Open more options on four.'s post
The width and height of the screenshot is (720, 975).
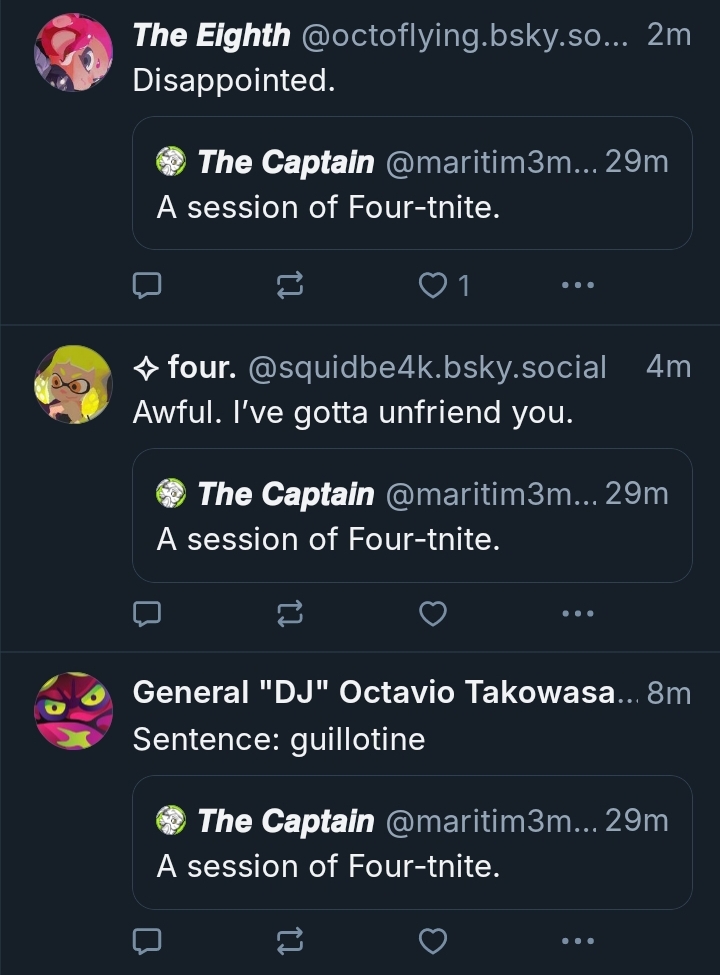[x=577, y=612]
